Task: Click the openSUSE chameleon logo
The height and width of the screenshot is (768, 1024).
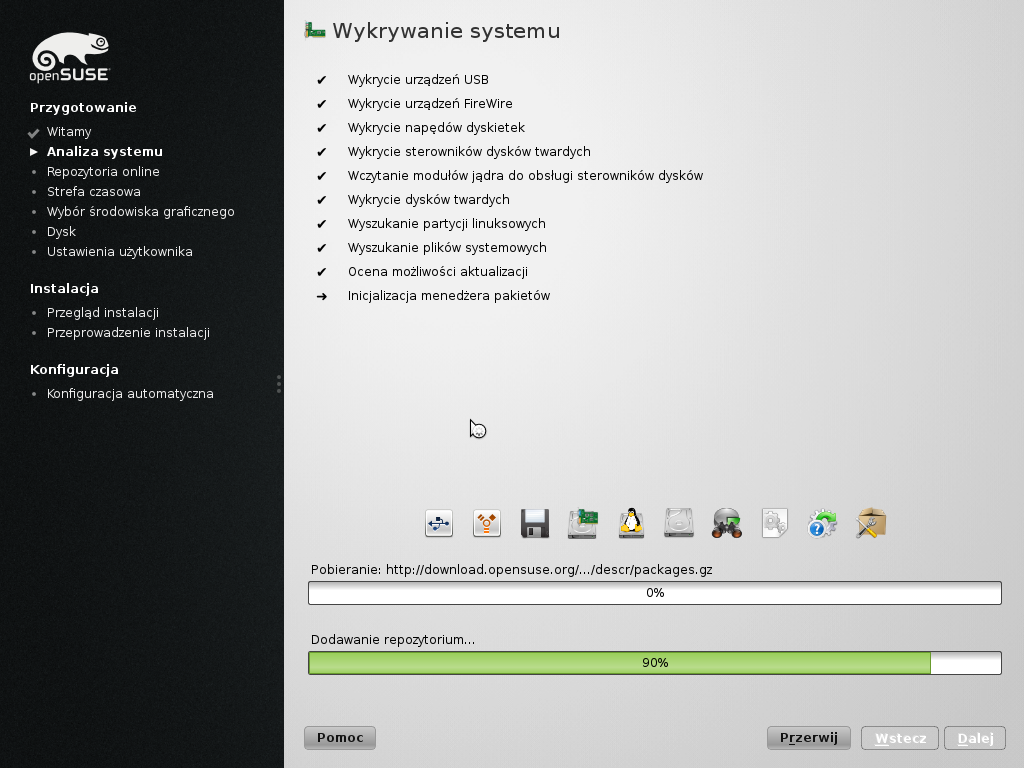Action: [x=70, y=57]
